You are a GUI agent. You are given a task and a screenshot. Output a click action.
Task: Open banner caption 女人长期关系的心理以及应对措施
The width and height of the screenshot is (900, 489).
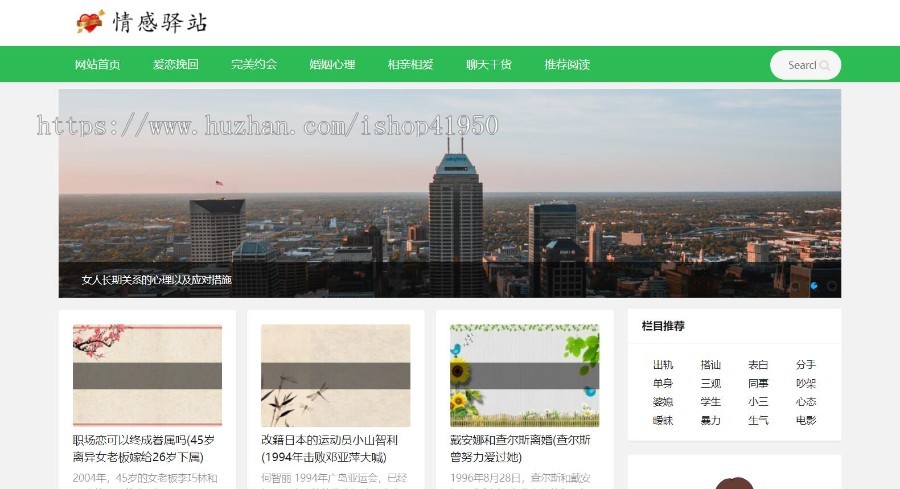pos(156,280)
